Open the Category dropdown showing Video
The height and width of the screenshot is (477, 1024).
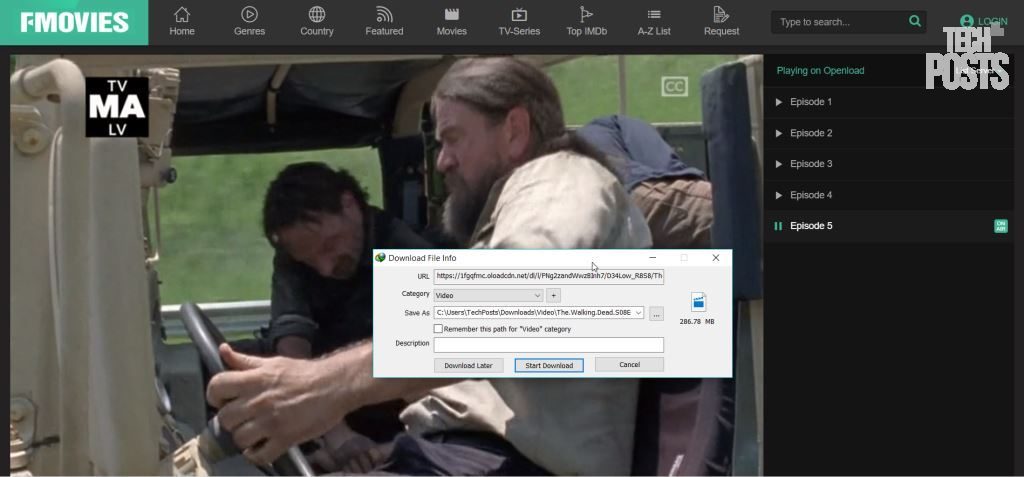pos(488,295)
